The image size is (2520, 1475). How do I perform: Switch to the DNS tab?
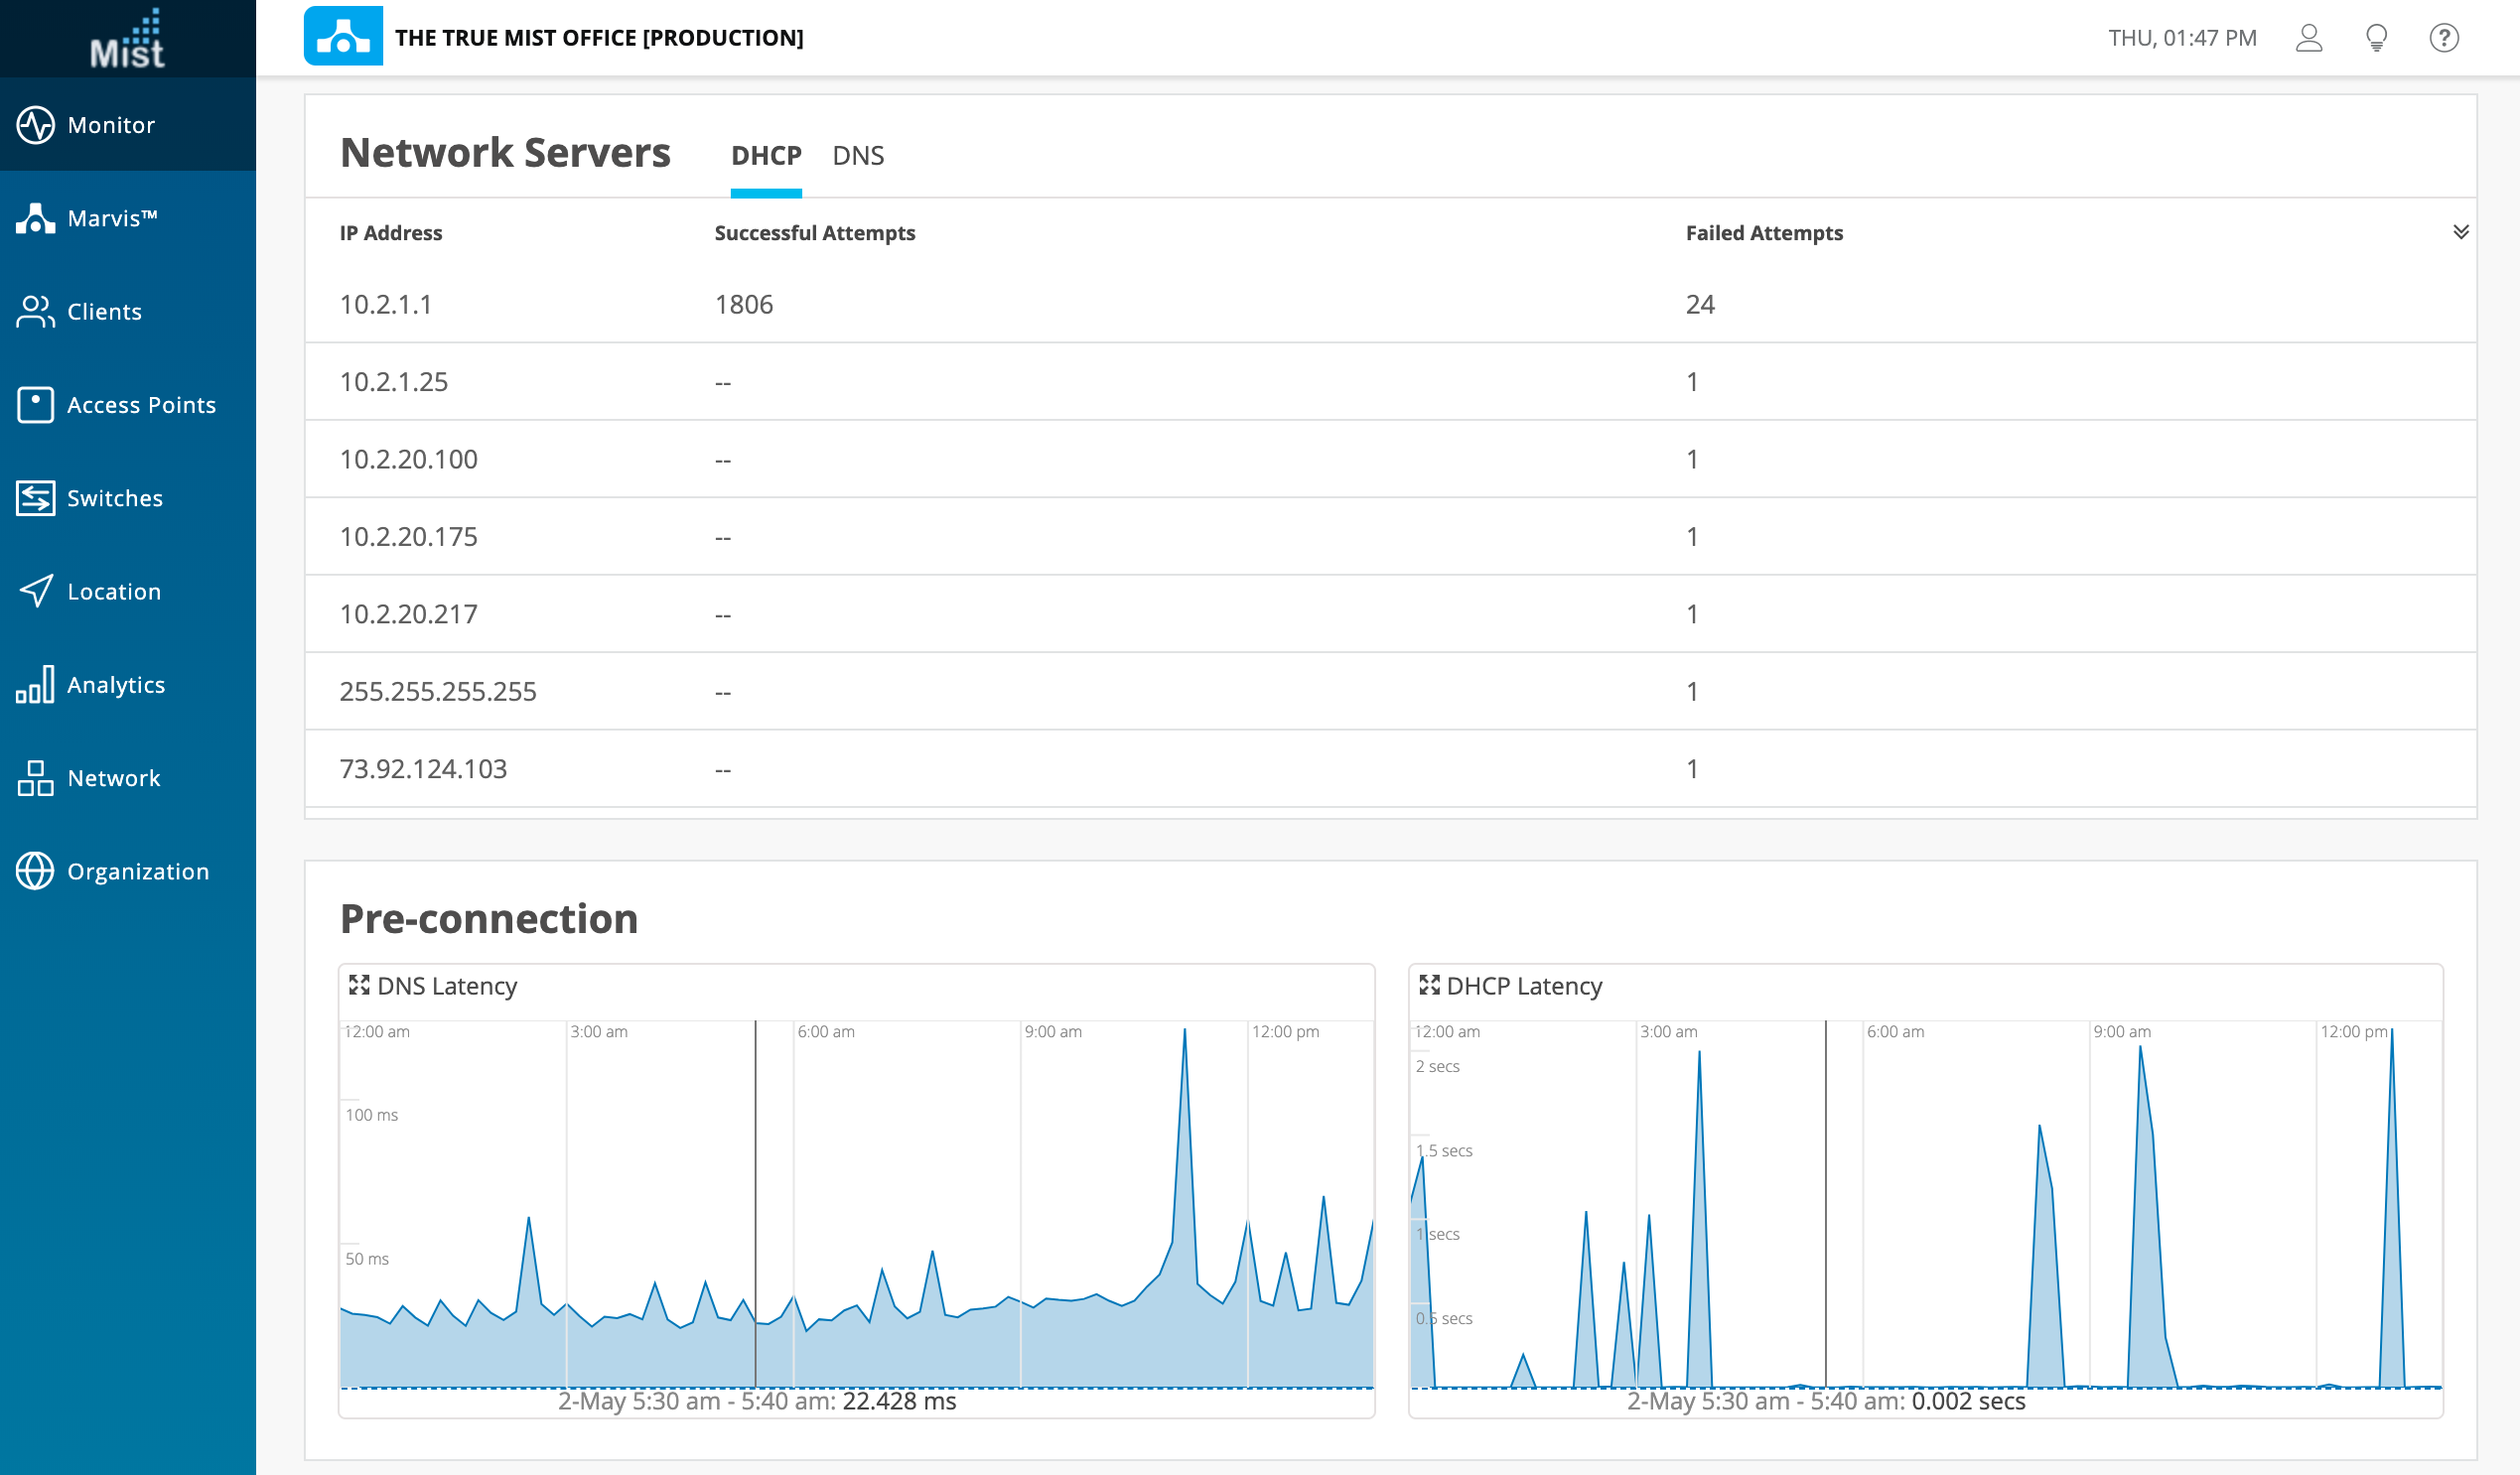click(x=857, y=156)
